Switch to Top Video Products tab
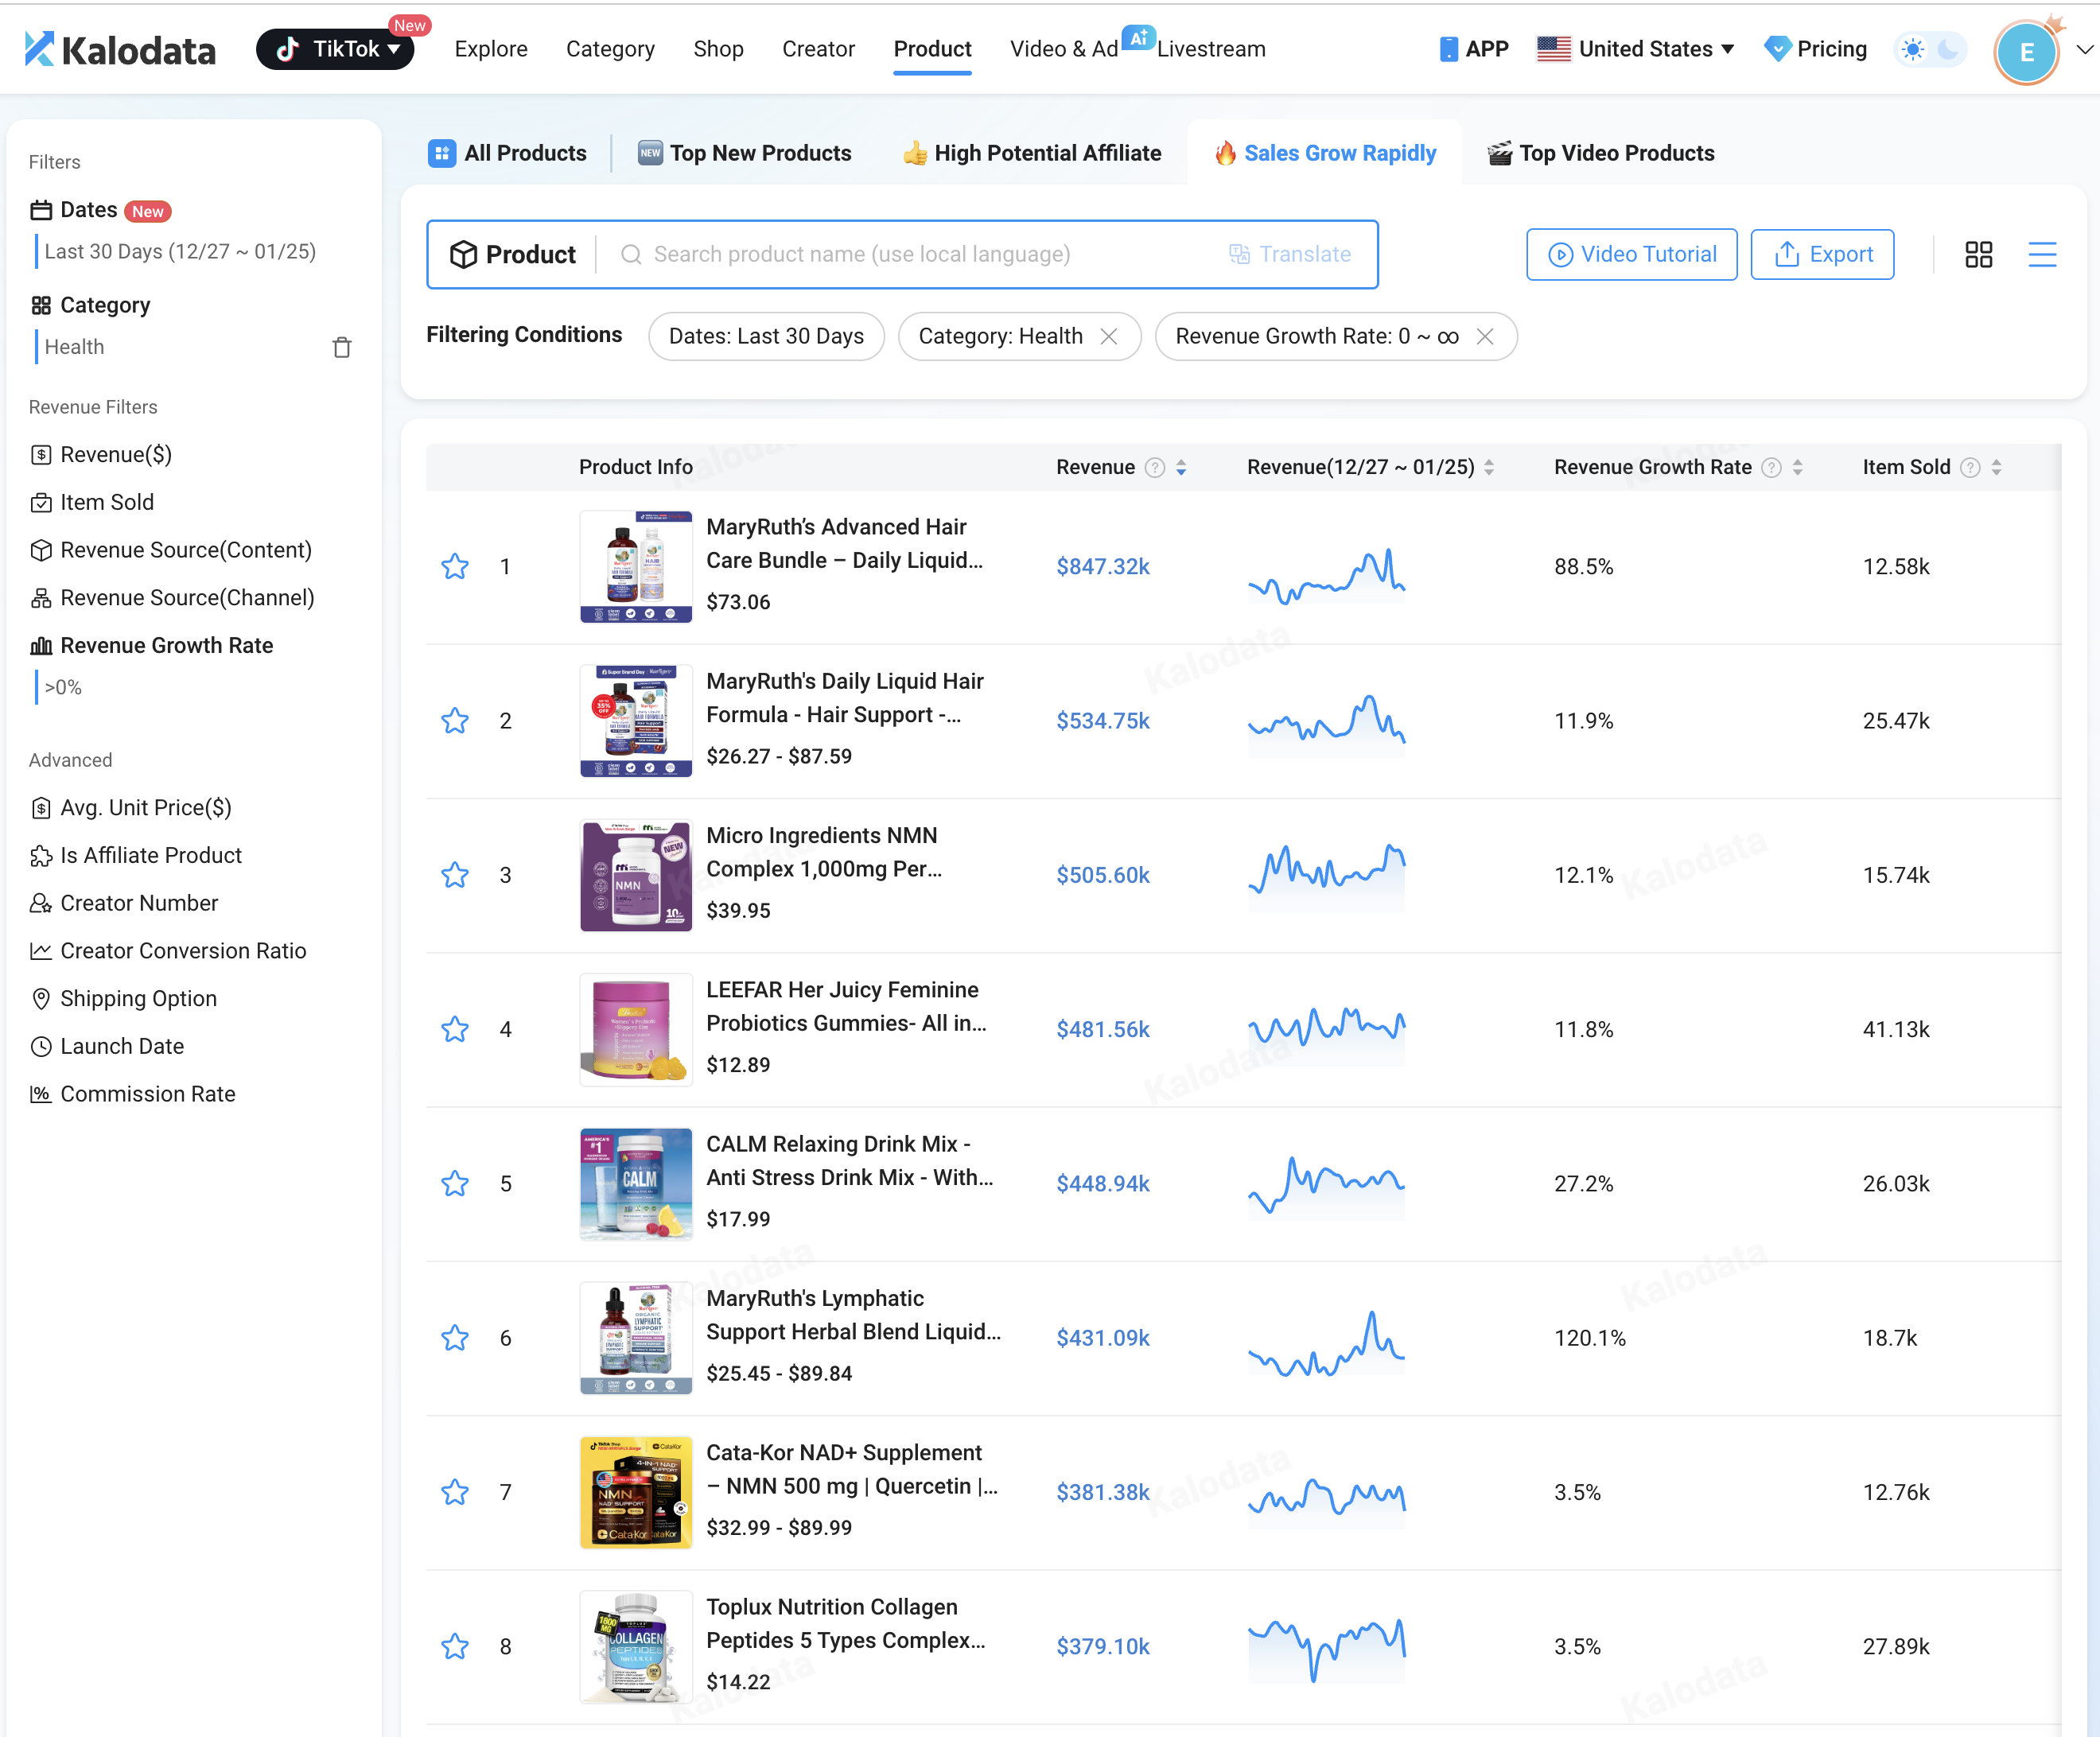The width and height of the screenshot is (2100, 1737). pyautogui.click(x=1601, y=153)
